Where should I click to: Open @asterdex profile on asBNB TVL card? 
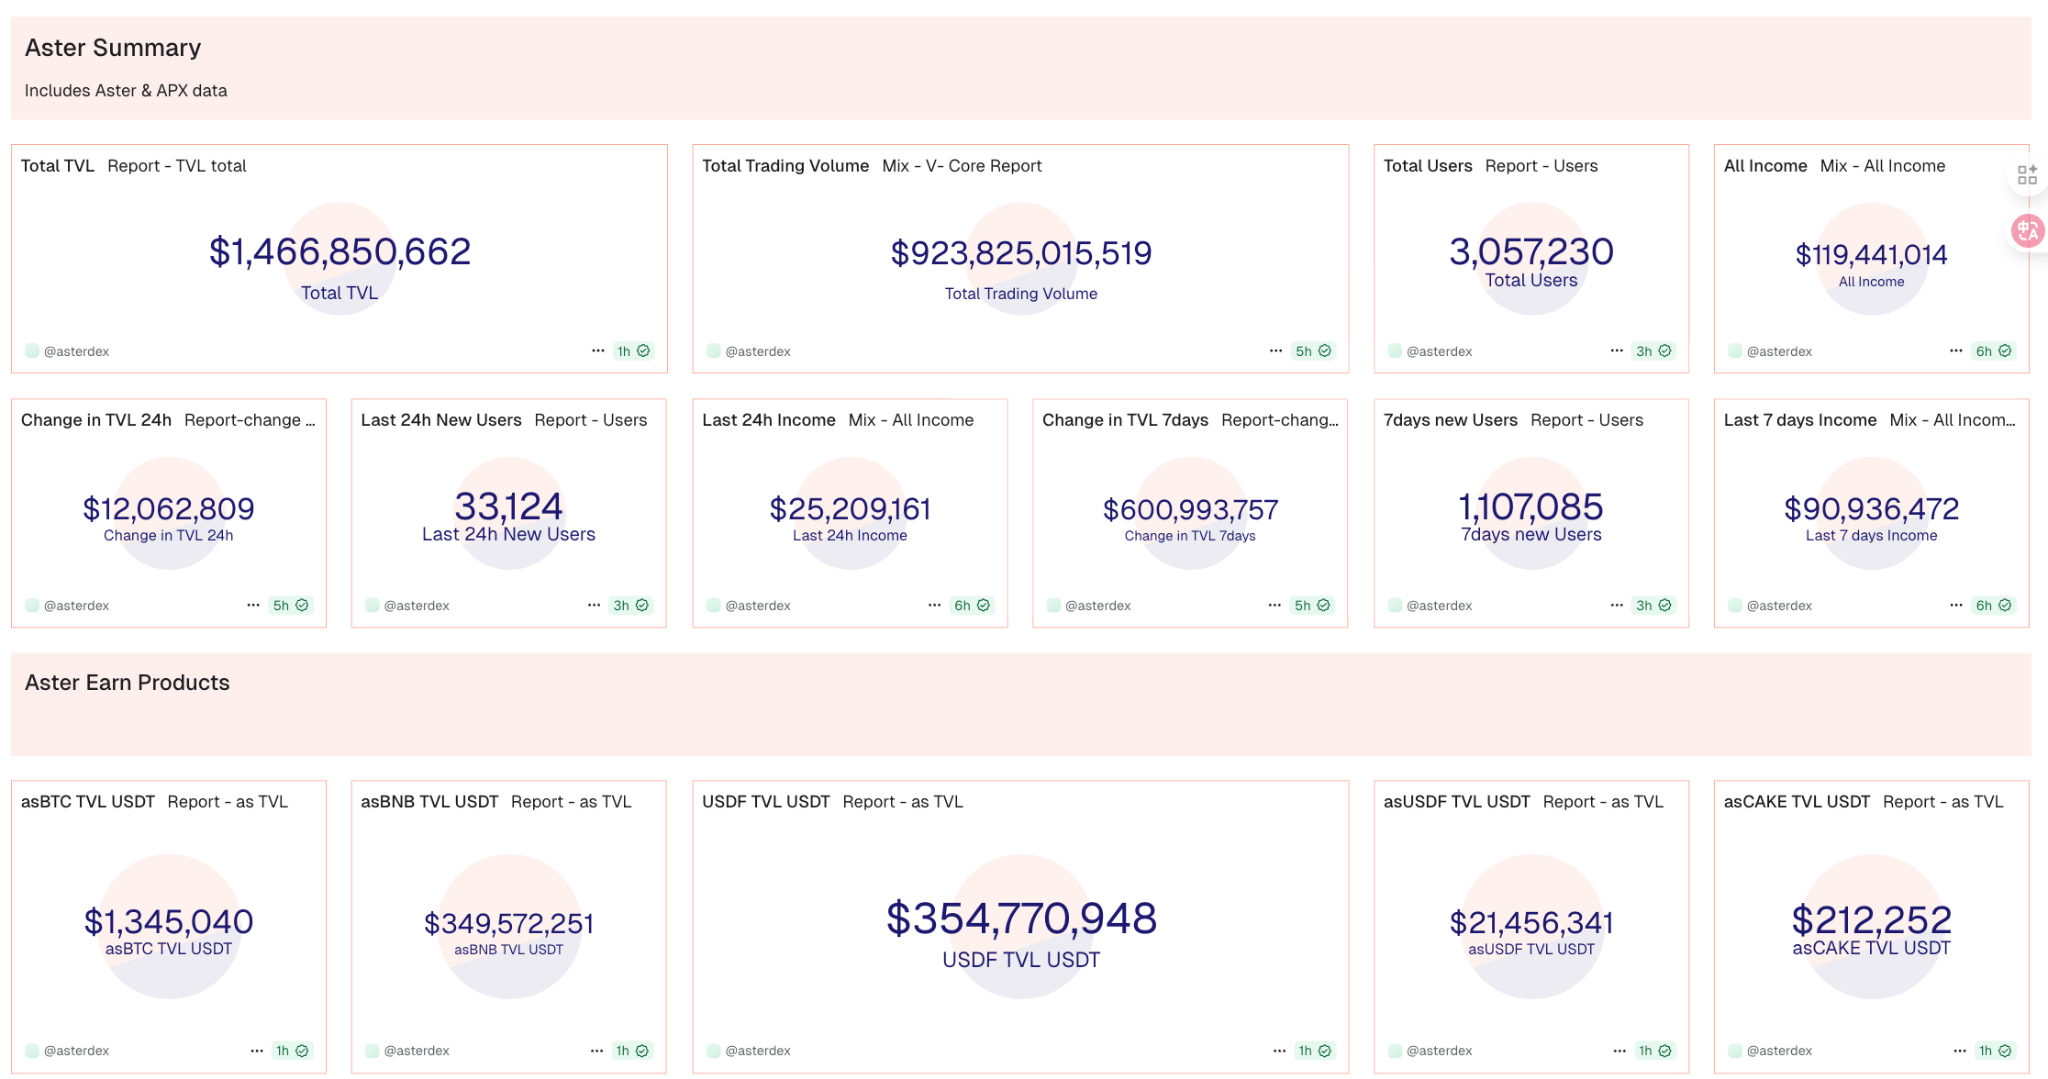(416, 1050)
